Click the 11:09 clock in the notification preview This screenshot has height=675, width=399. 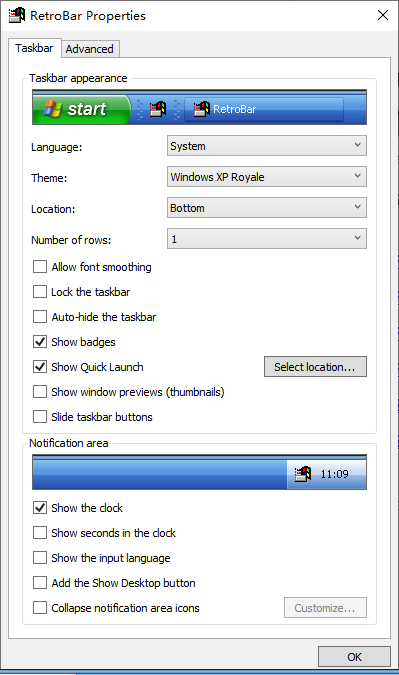point(334,474)
